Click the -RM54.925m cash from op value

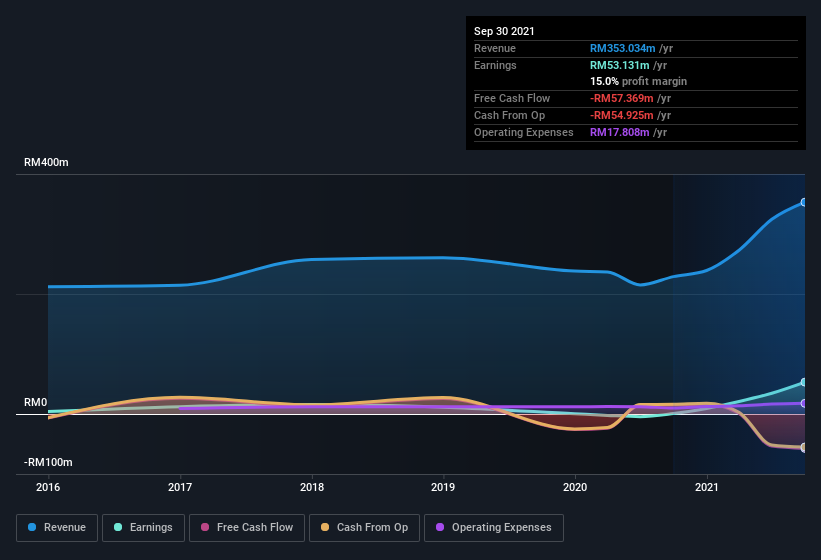[x=622, y=115]
